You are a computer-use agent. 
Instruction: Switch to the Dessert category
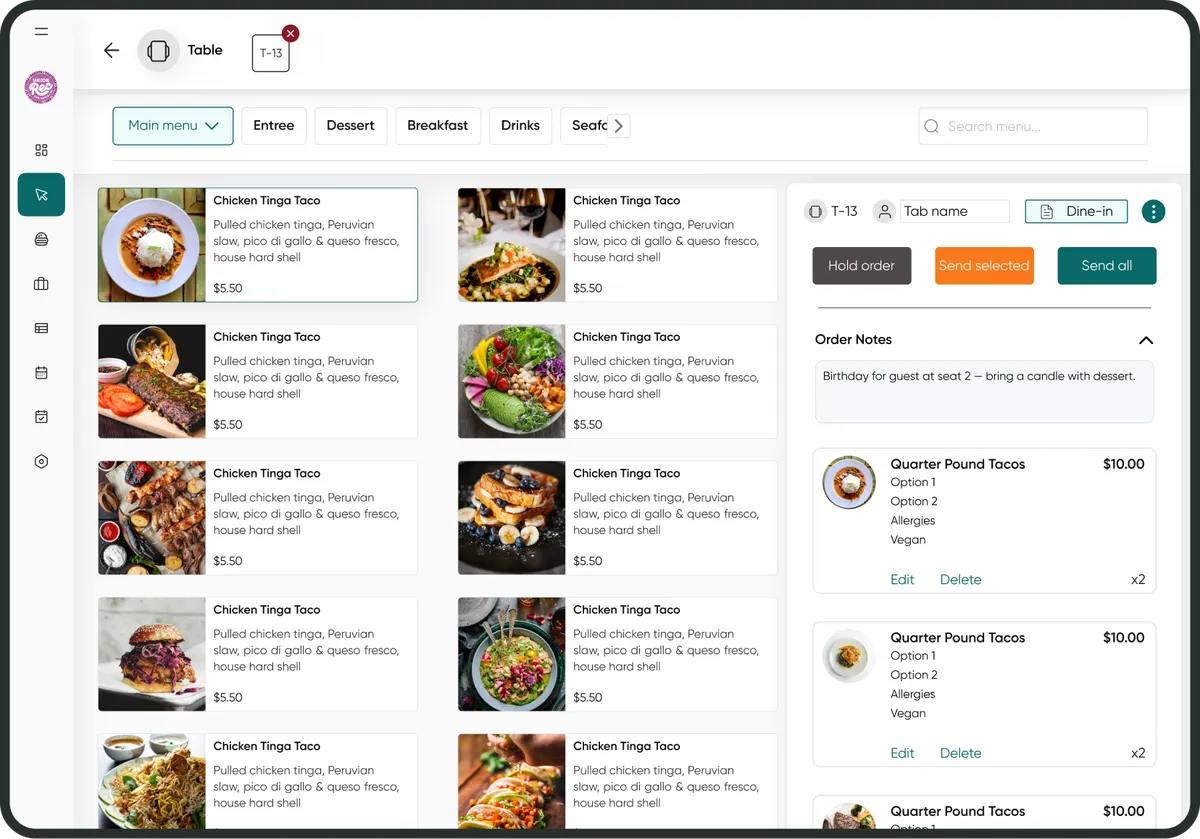pos(351,126)
